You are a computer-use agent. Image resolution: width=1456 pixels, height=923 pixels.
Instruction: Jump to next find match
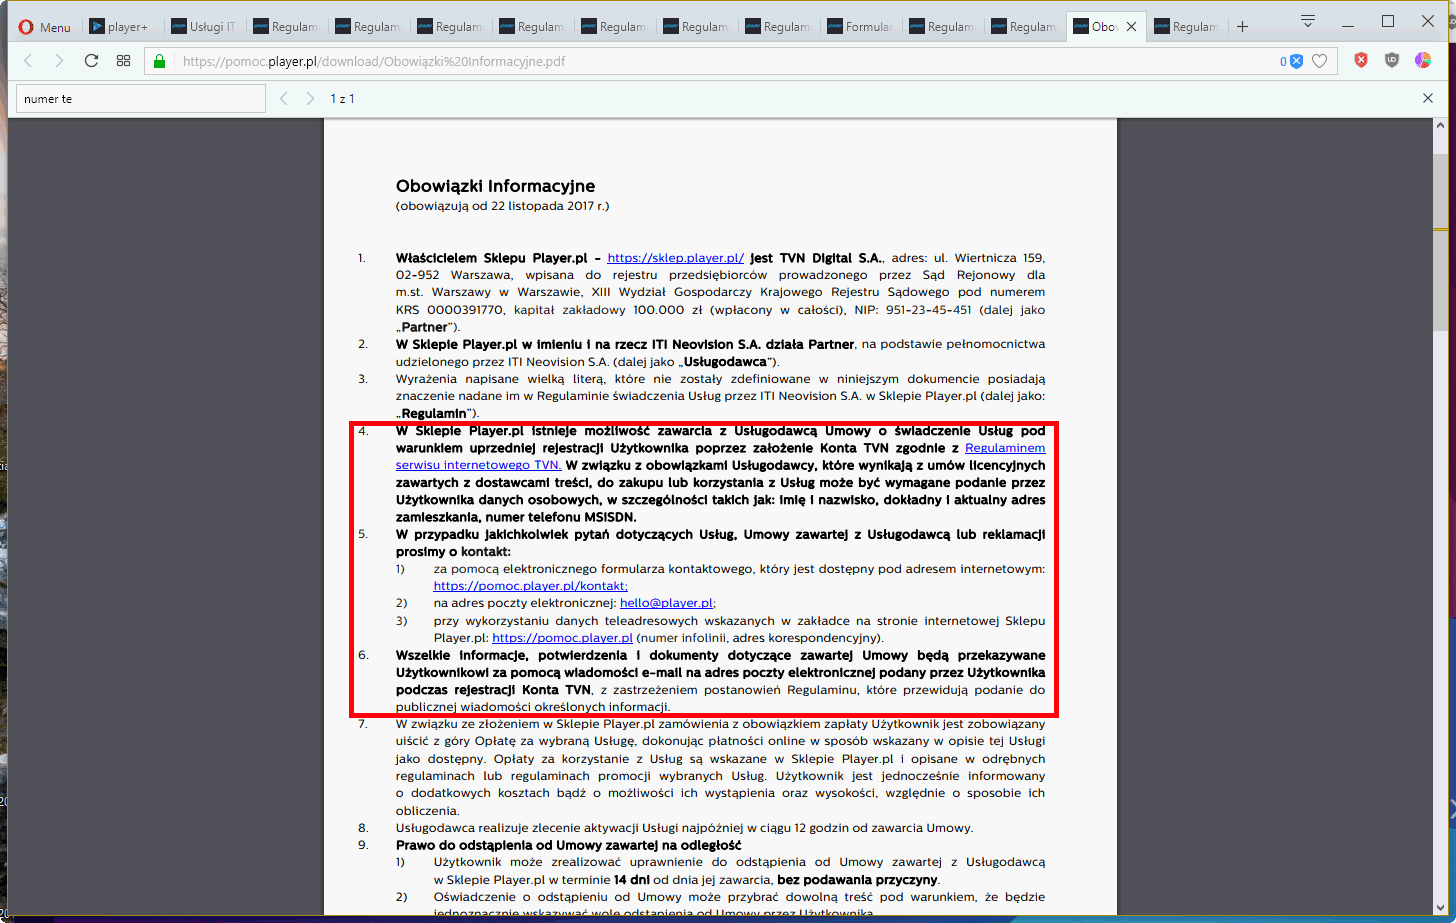[310, 98]
